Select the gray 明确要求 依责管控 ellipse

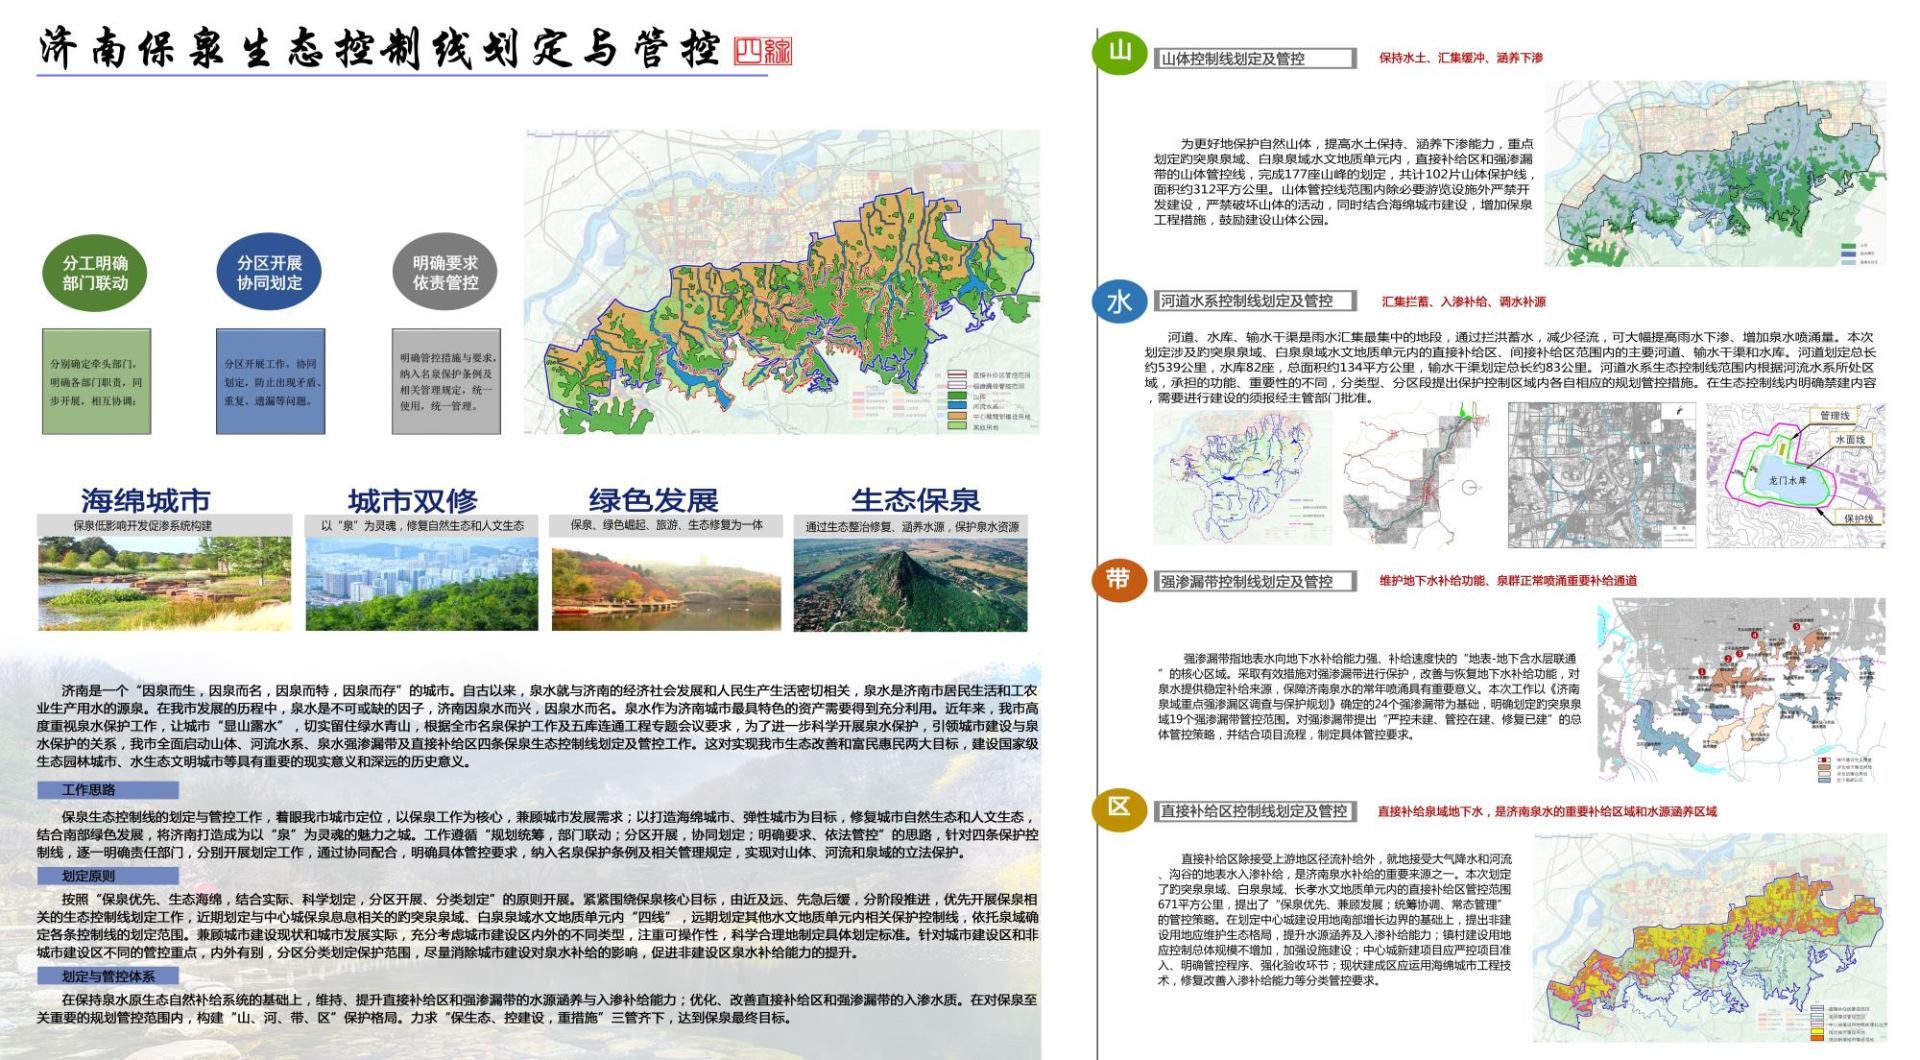tap(445, 273)
